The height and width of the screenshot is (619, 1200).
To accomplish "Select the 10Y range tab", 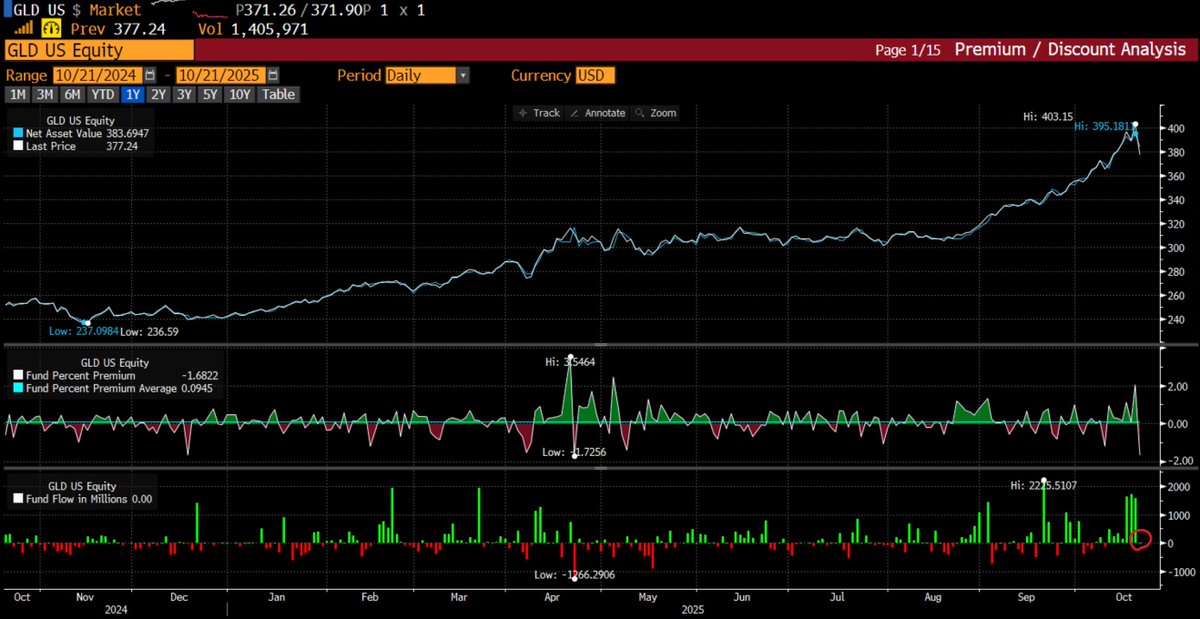I will tap(241, 94).
